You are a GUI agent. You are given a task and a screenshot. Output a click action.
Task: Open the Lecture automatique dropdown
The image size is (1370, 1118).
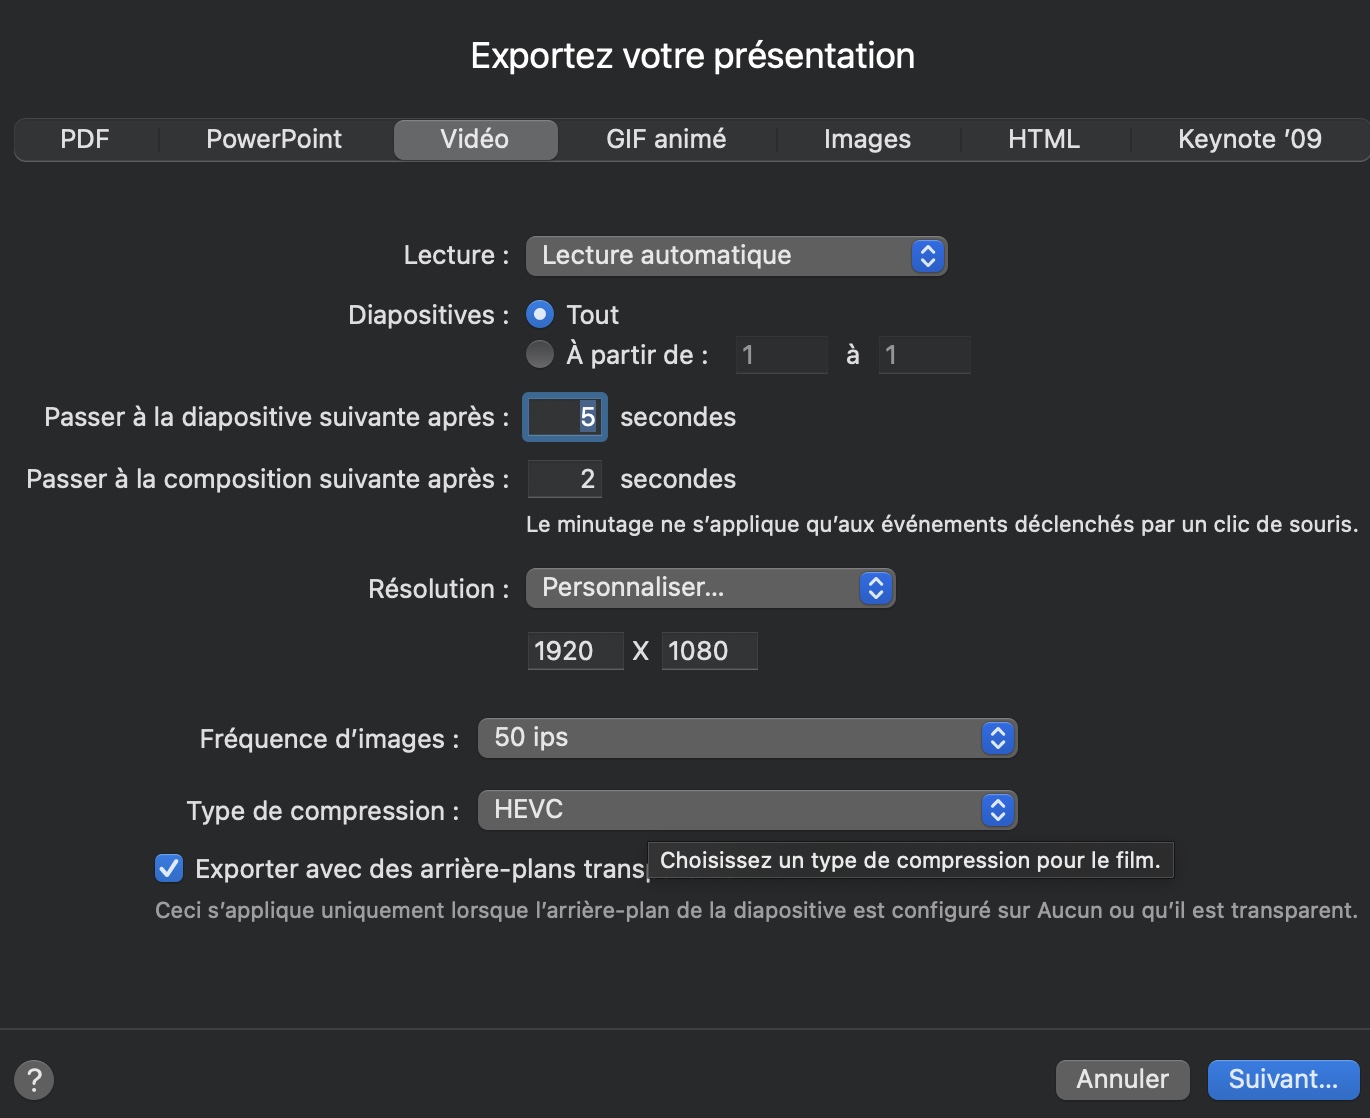click(x=736, y=256)
